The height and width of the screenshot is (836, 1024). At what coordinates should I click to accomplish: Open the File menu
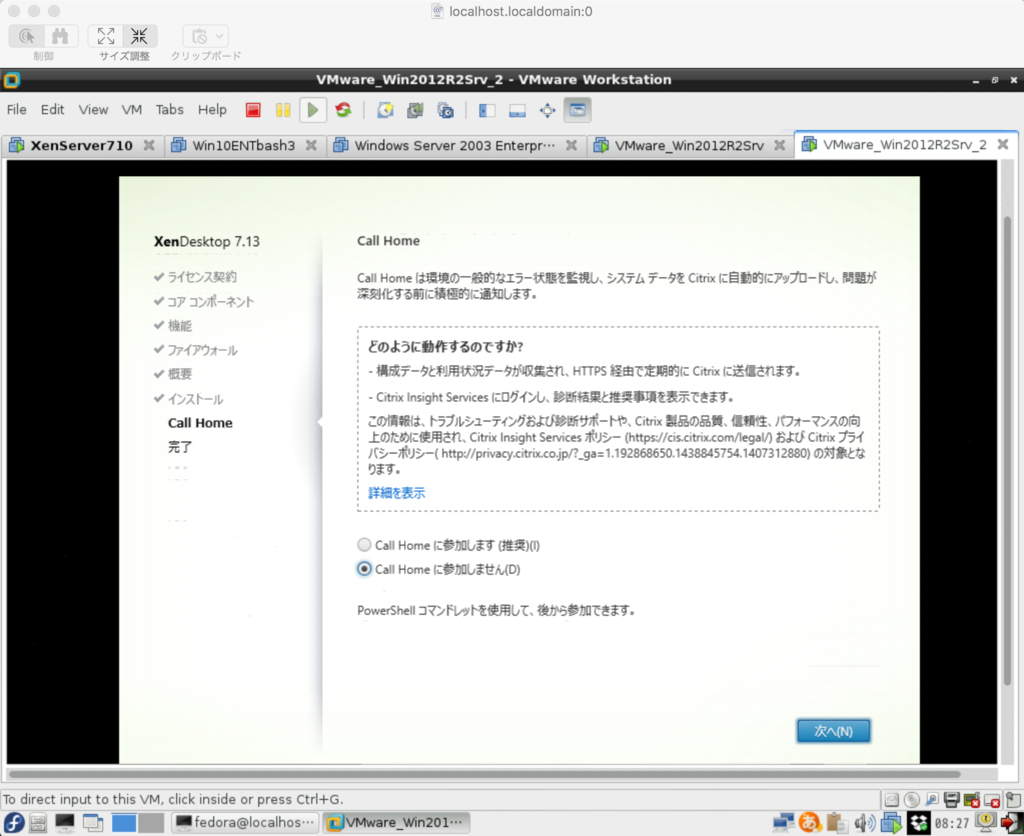16,110
